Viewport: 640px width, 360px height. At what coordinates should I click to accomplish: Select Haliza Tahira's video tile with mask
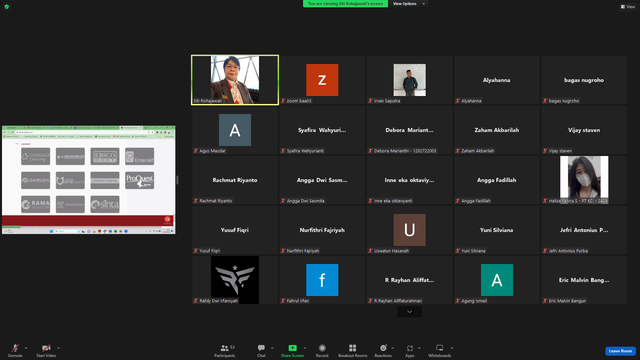[x=584, y=180]
